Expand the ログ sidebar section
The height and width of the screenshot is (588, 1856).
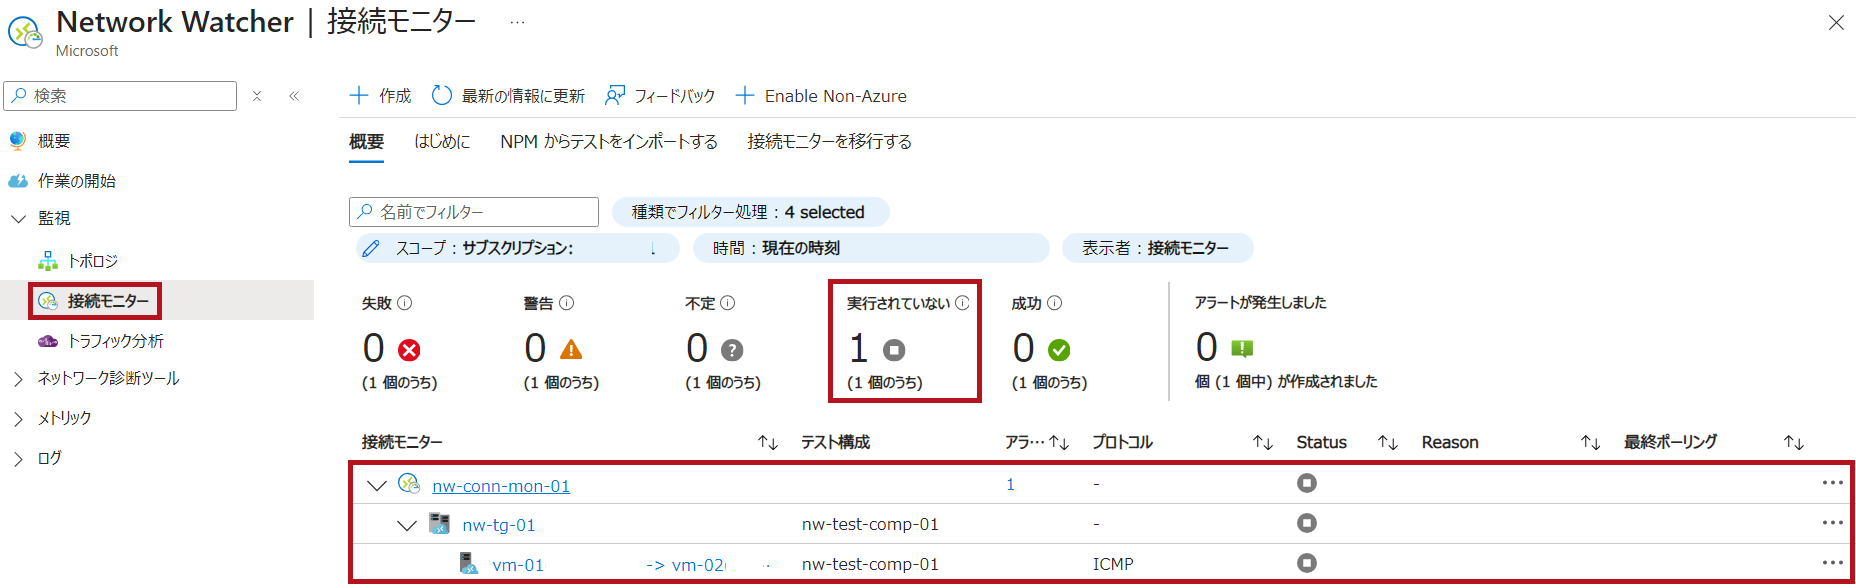tap(18, 459)
